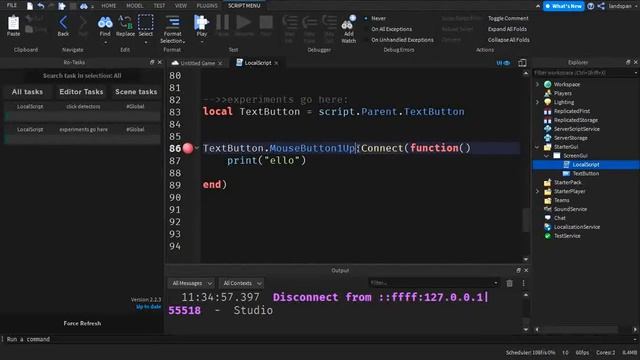This screenshot has height=360, width=640.
Task: Click the Lighting bulb icon
Action: [548, 102]
